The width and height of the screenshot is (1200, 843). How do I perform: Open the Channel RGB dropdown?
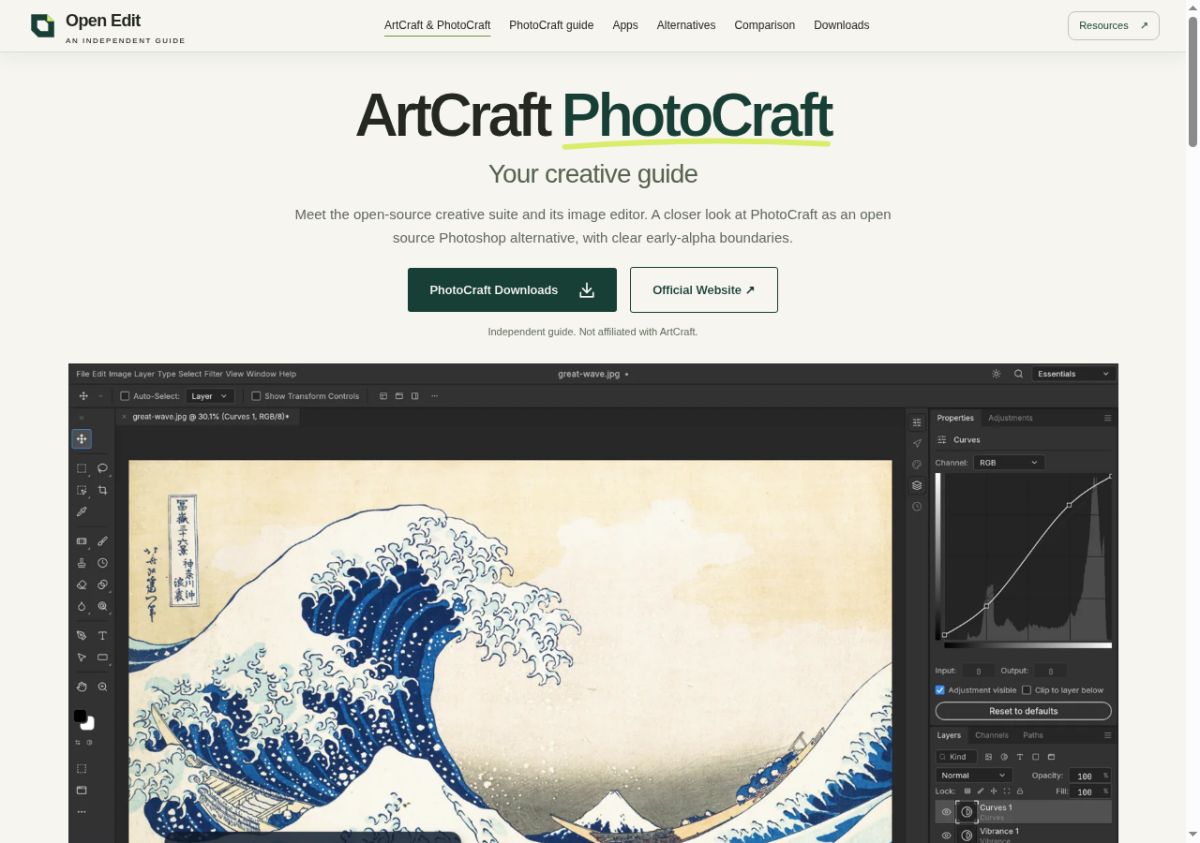click(x=1008, y=463)
